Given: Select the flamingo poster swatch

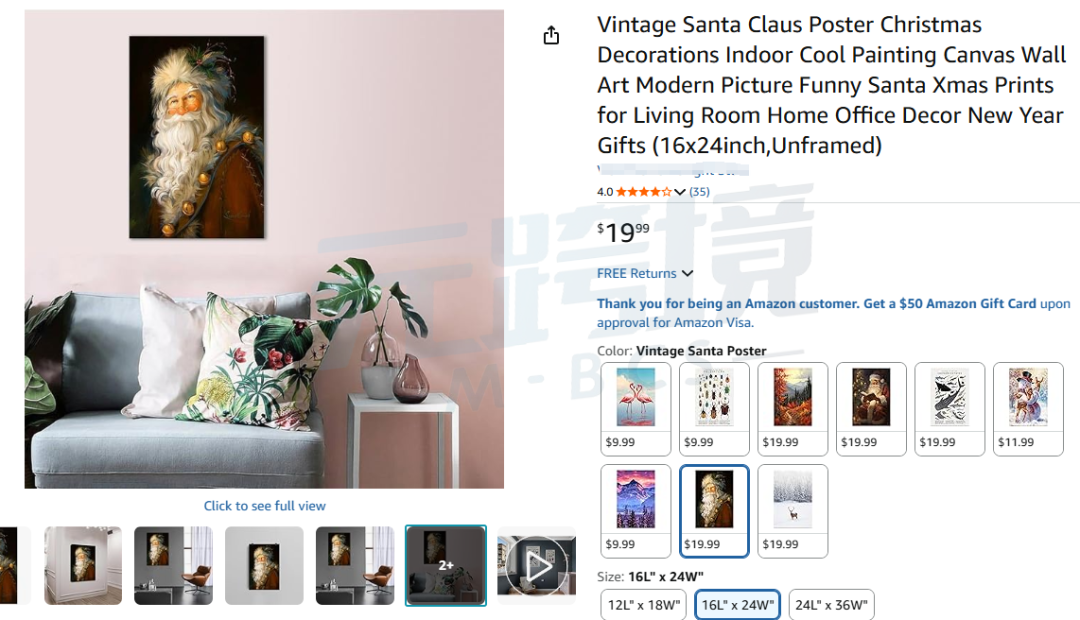Looking at the screenshot, I should pos(635,409).
